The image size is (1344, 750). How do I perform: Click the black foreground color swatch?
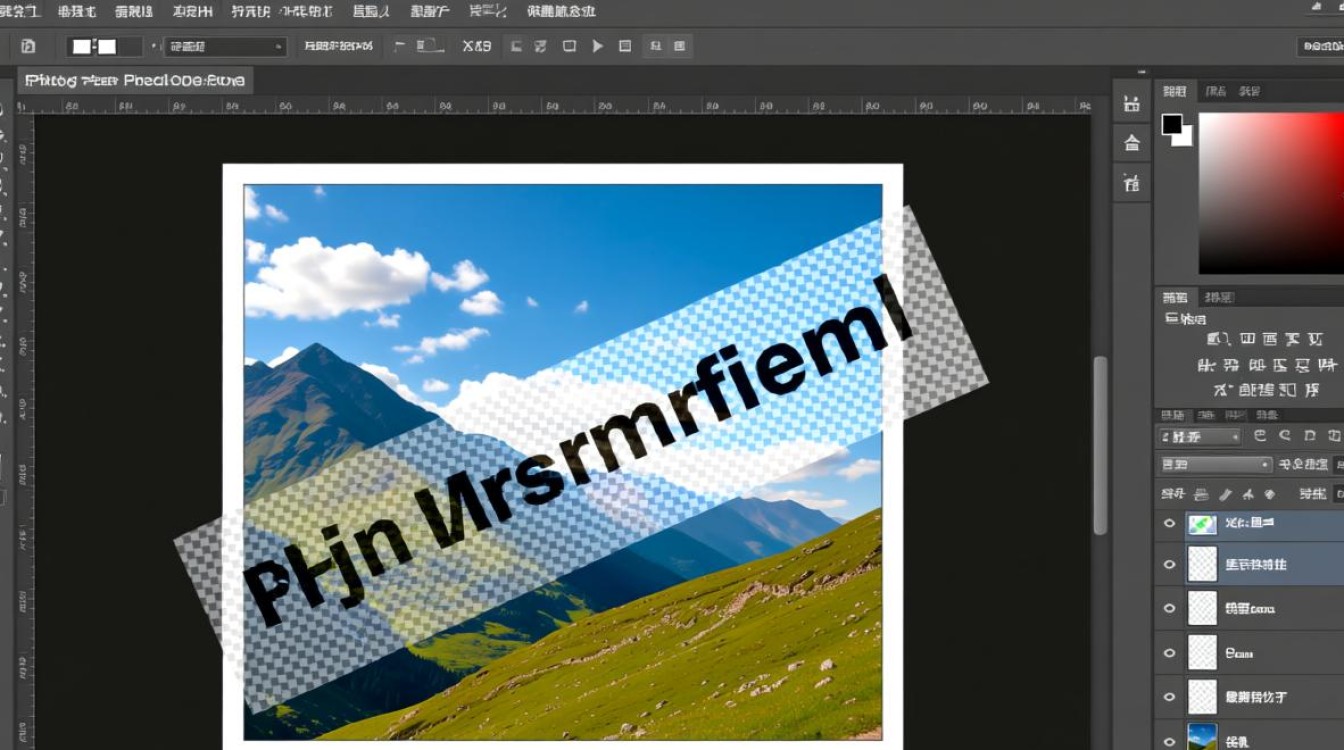[1172, 125]
